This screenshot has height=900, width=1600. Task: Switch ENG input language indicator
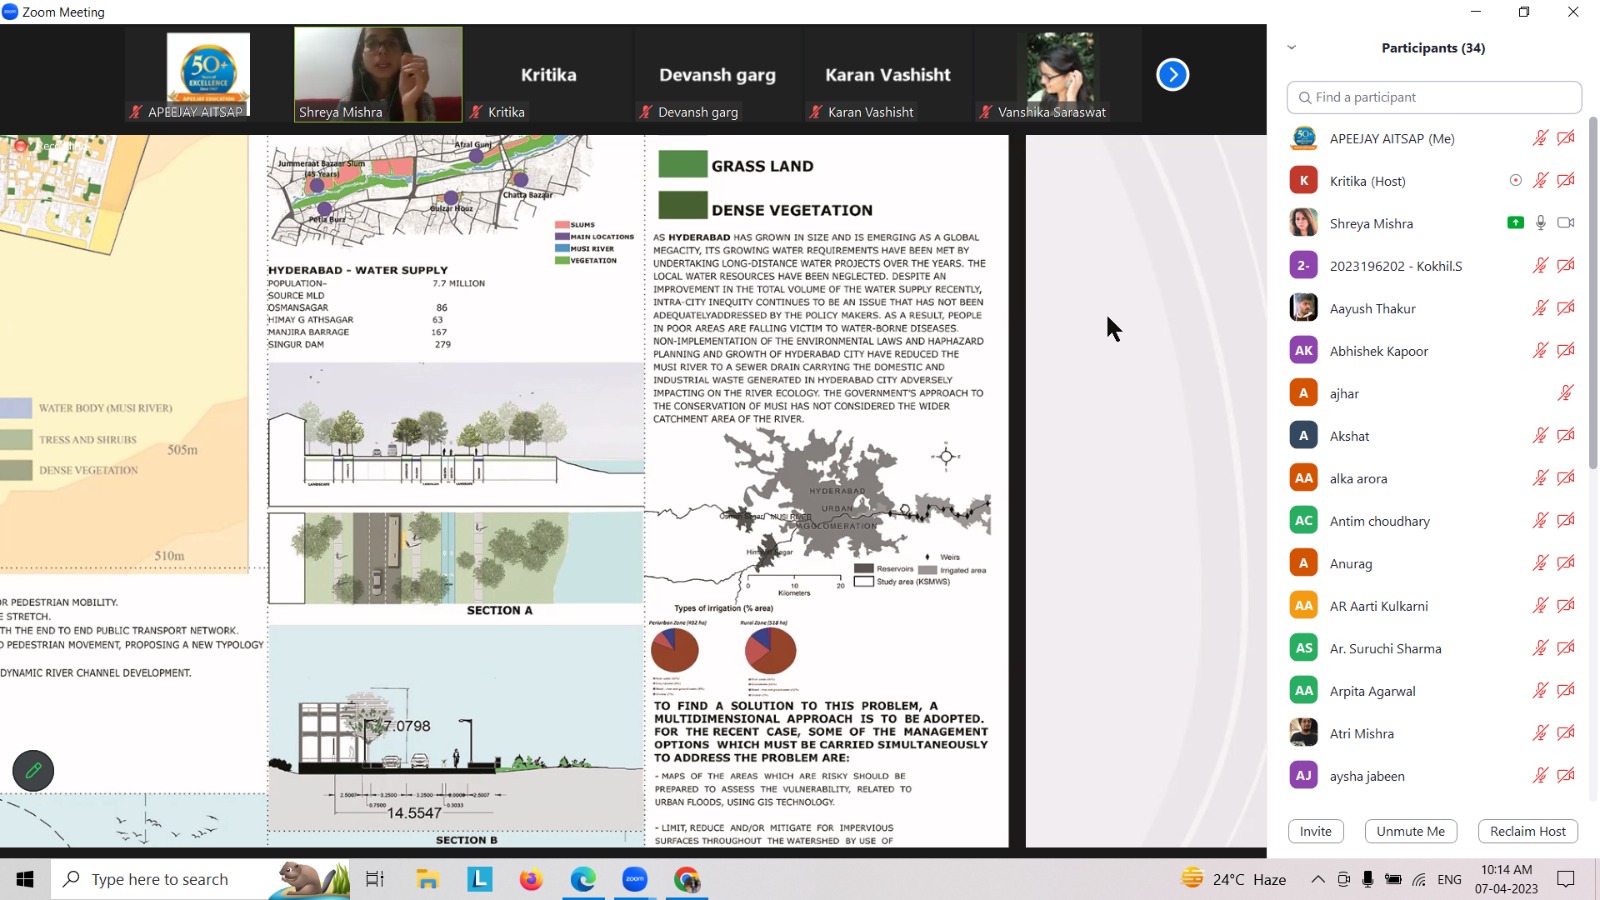tap(1449, 879)
